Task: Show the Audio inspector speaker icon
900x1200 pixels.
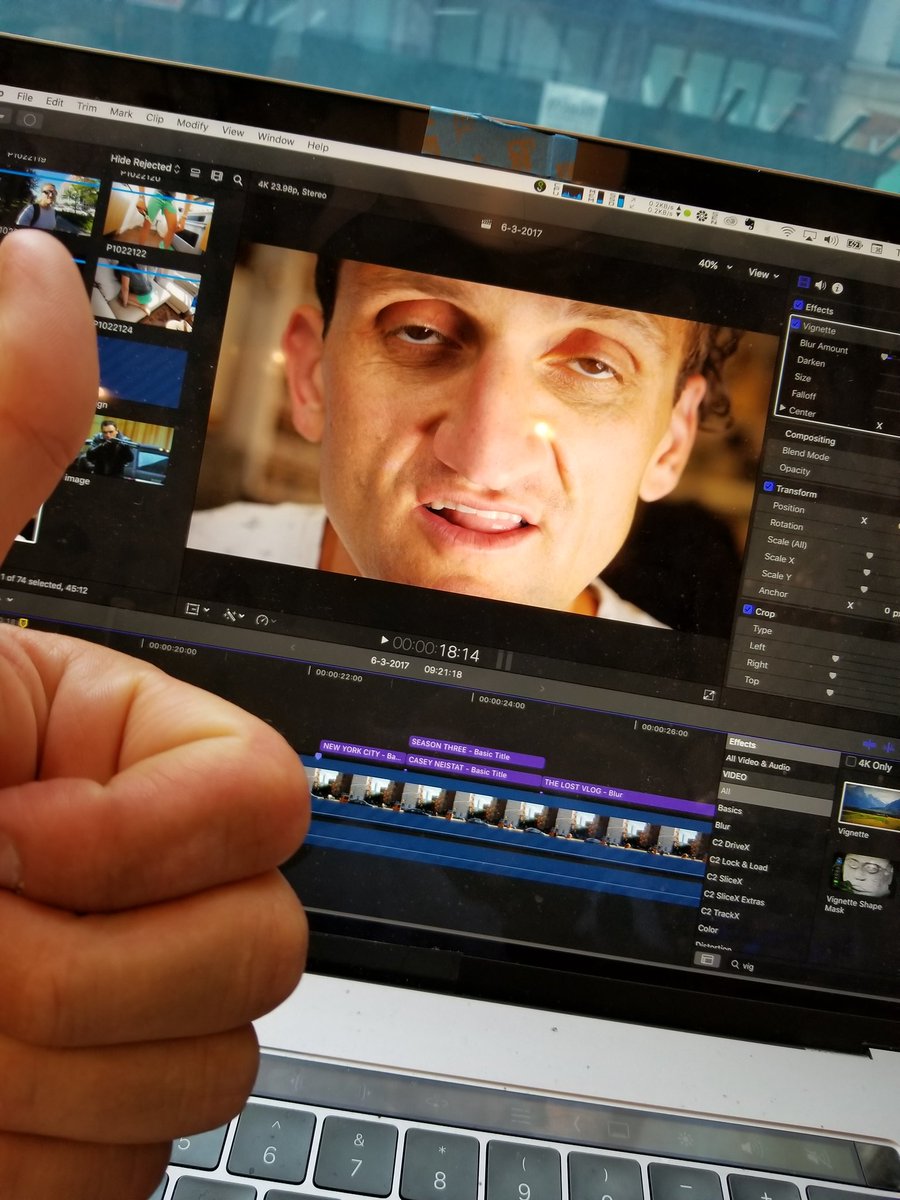Action: point(821,286)
